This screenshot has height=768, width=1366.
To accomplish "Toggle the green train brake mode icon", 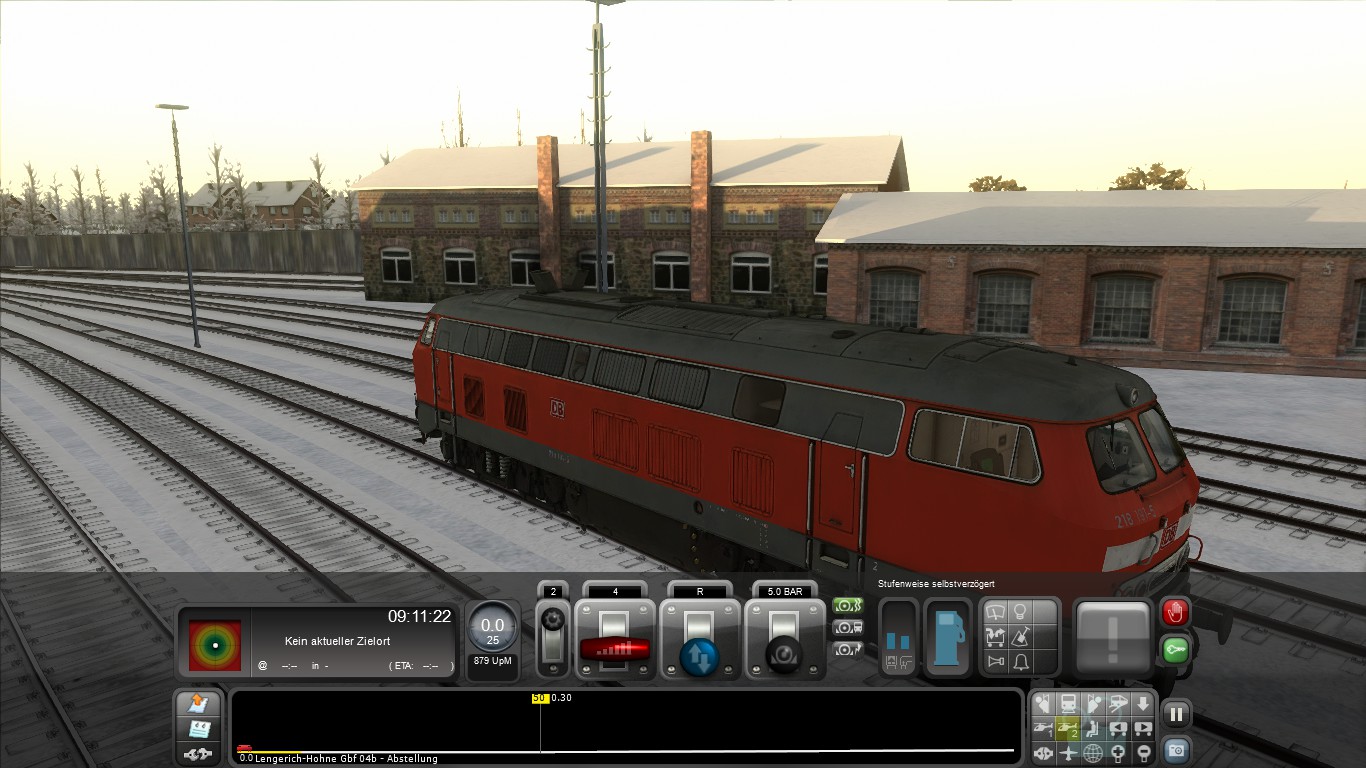I will click(847, 606).
